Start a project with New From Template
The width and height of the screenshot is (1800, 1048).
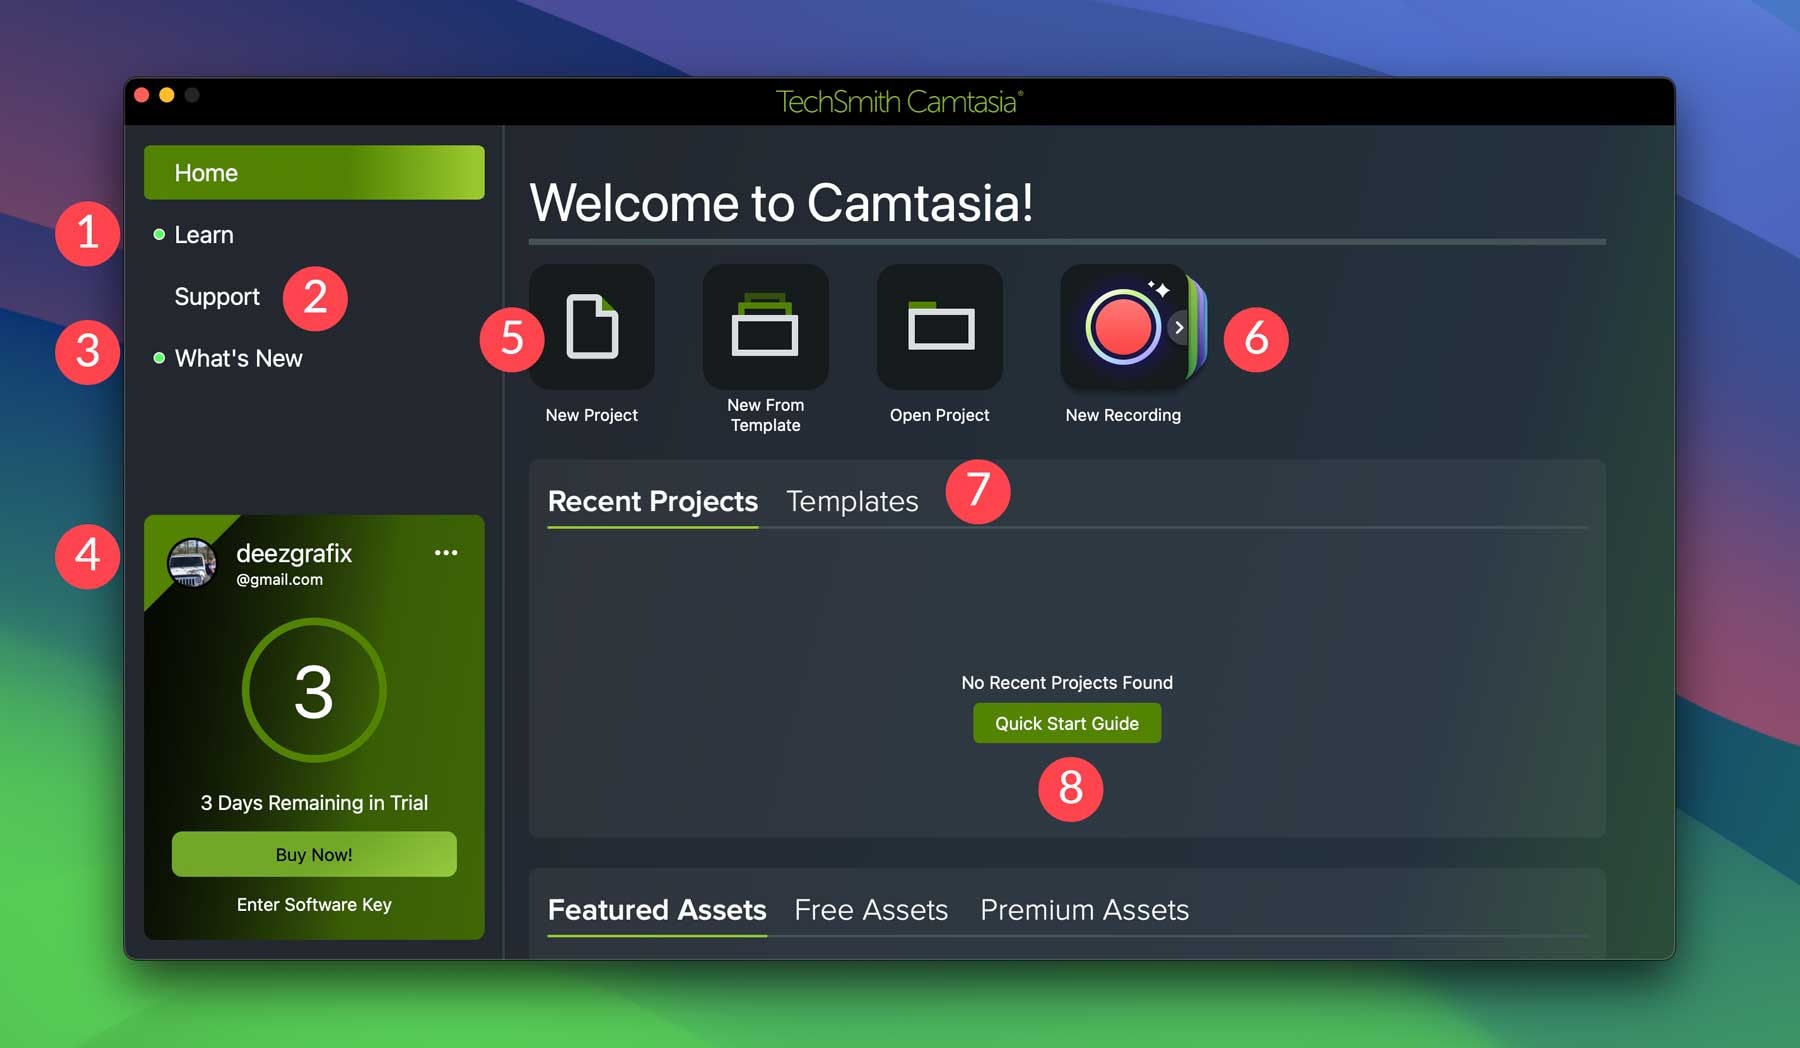point(765,327)
